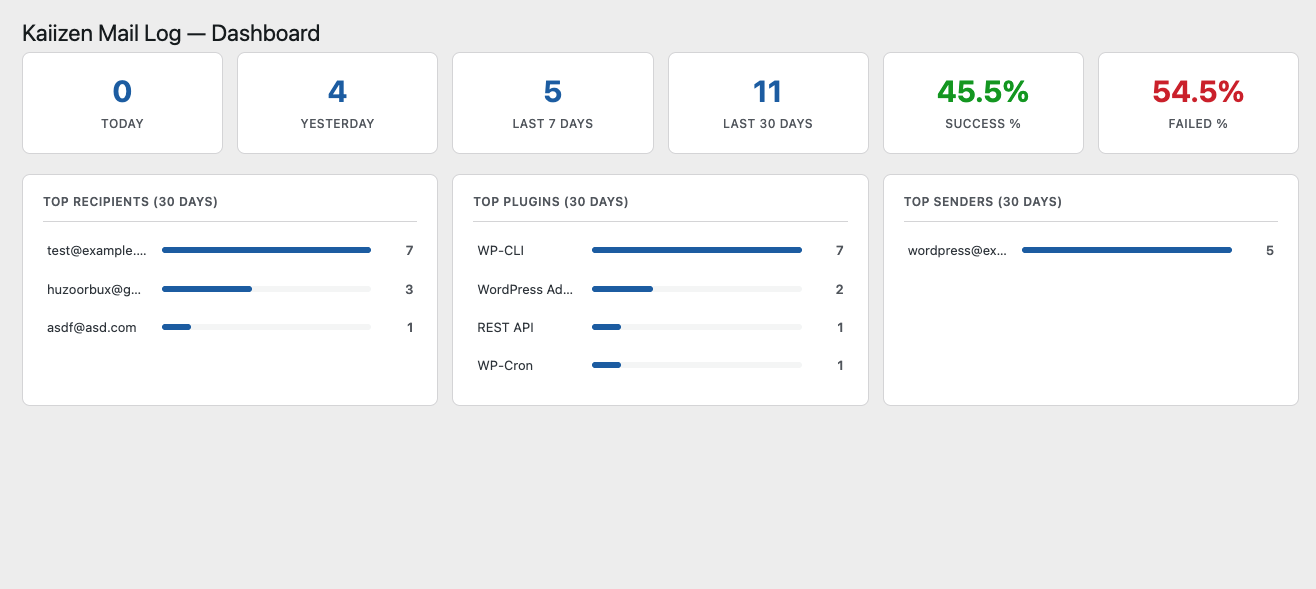Click the REST API plugin label
This screenshot has width=1316, height=589.
506,327
